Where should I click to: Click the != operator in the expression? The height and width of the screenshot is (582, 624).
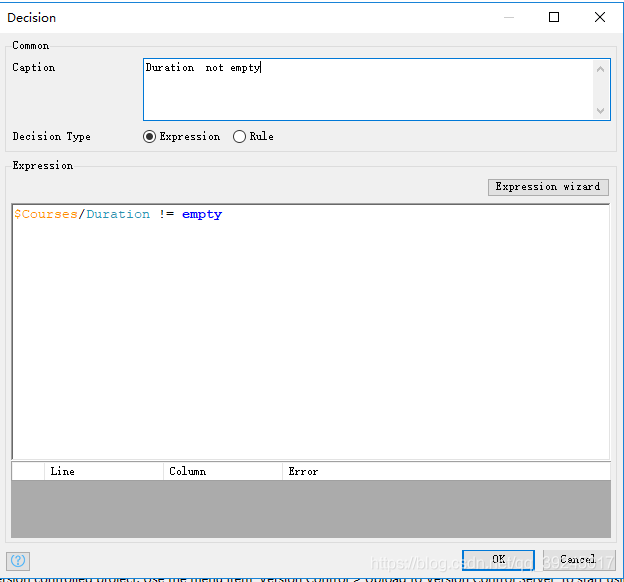pyautogui.click(x=166, y=214)
